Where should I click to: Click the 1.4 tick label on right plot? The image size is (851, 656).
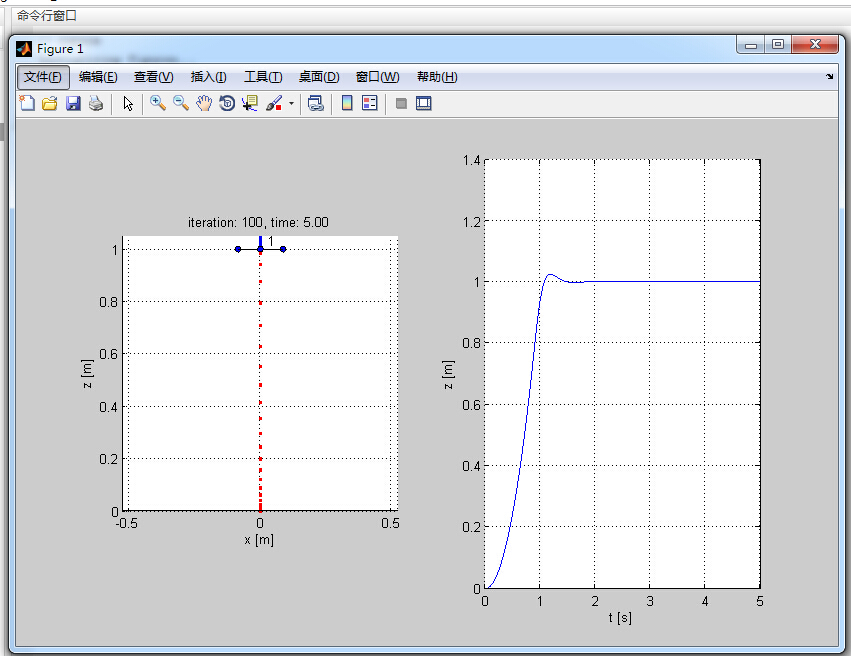tap(471, 160)
